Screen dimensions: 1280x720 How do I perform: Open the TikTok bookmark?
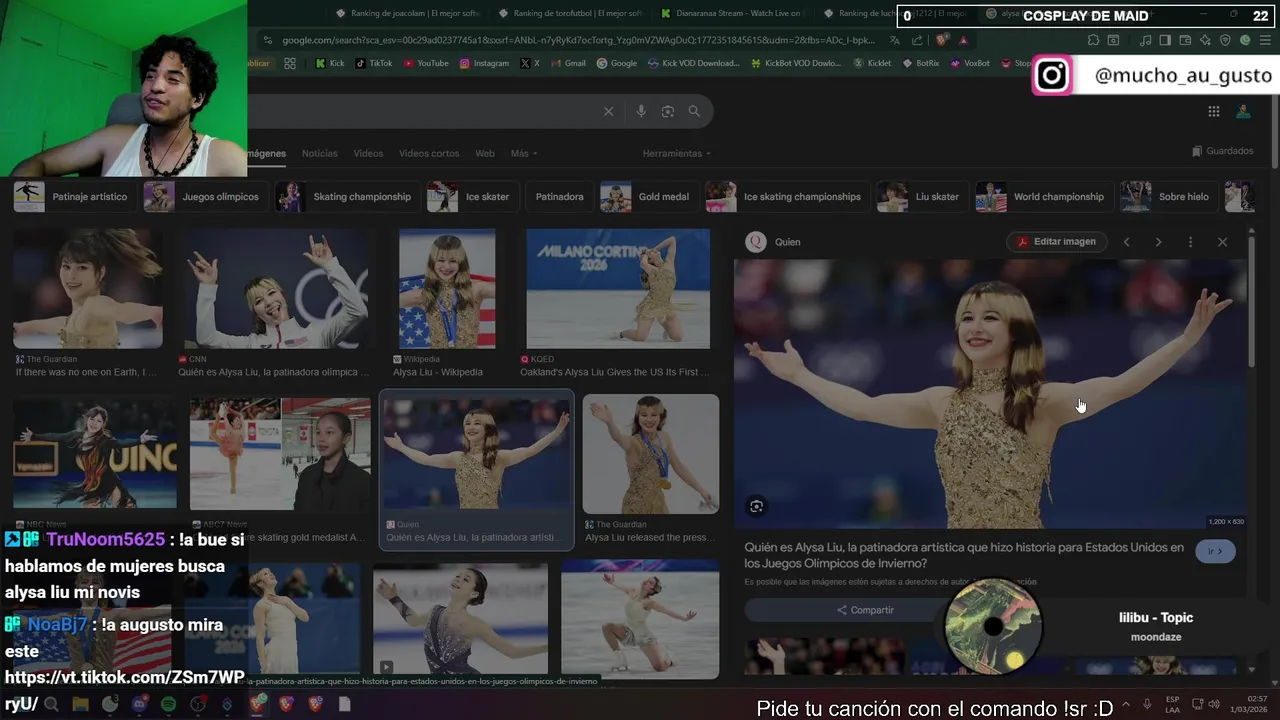click(374, 63)
